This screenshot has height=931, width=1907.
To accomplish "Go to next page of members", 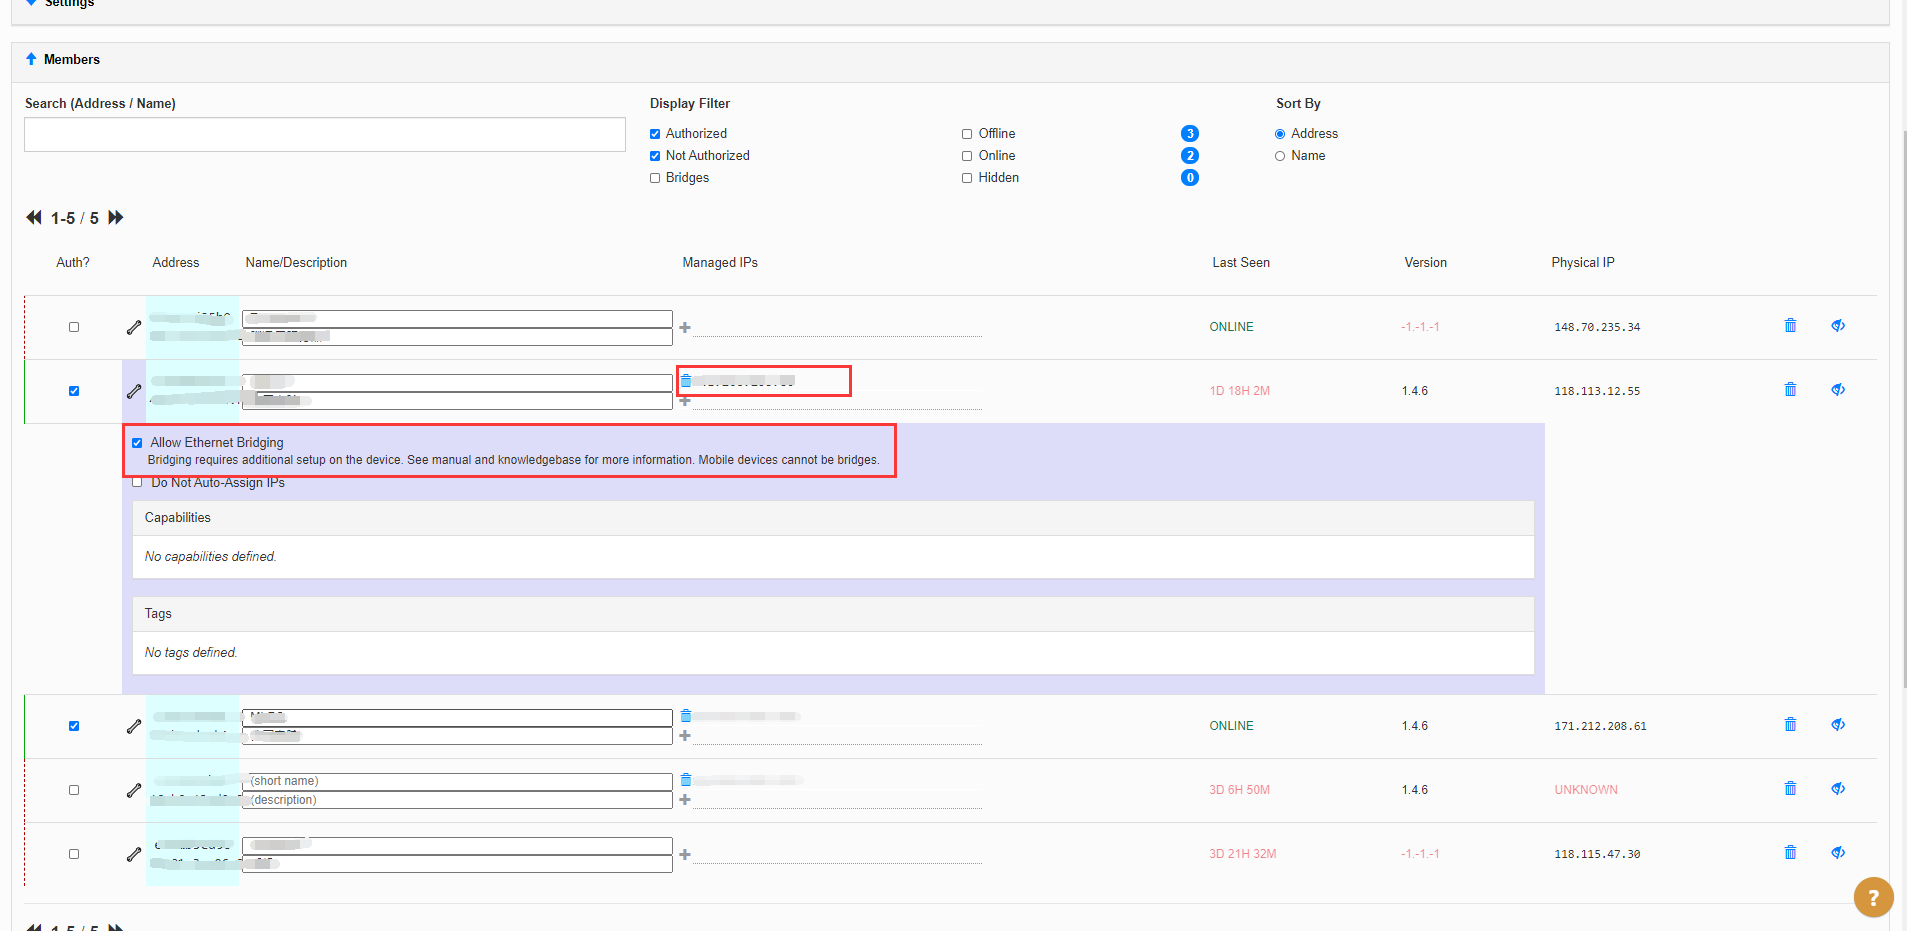I will coord(116,218).
